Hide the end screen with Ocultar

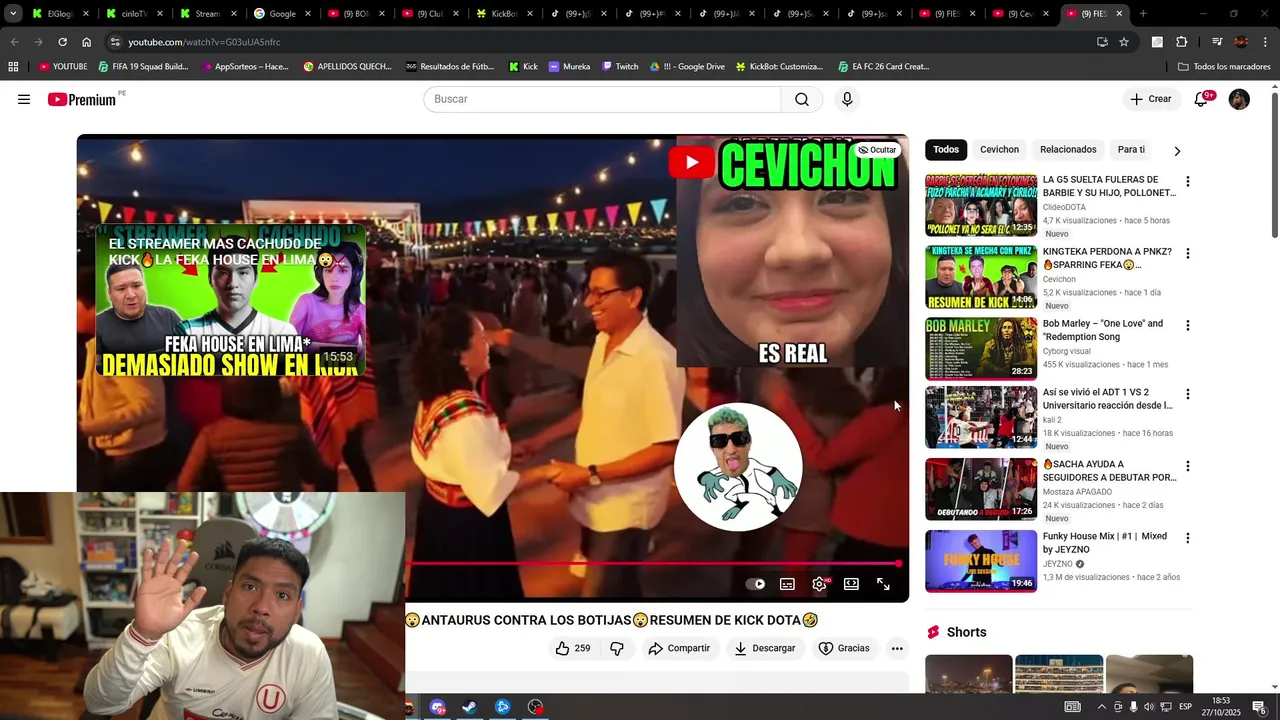(x=877, y=150)
